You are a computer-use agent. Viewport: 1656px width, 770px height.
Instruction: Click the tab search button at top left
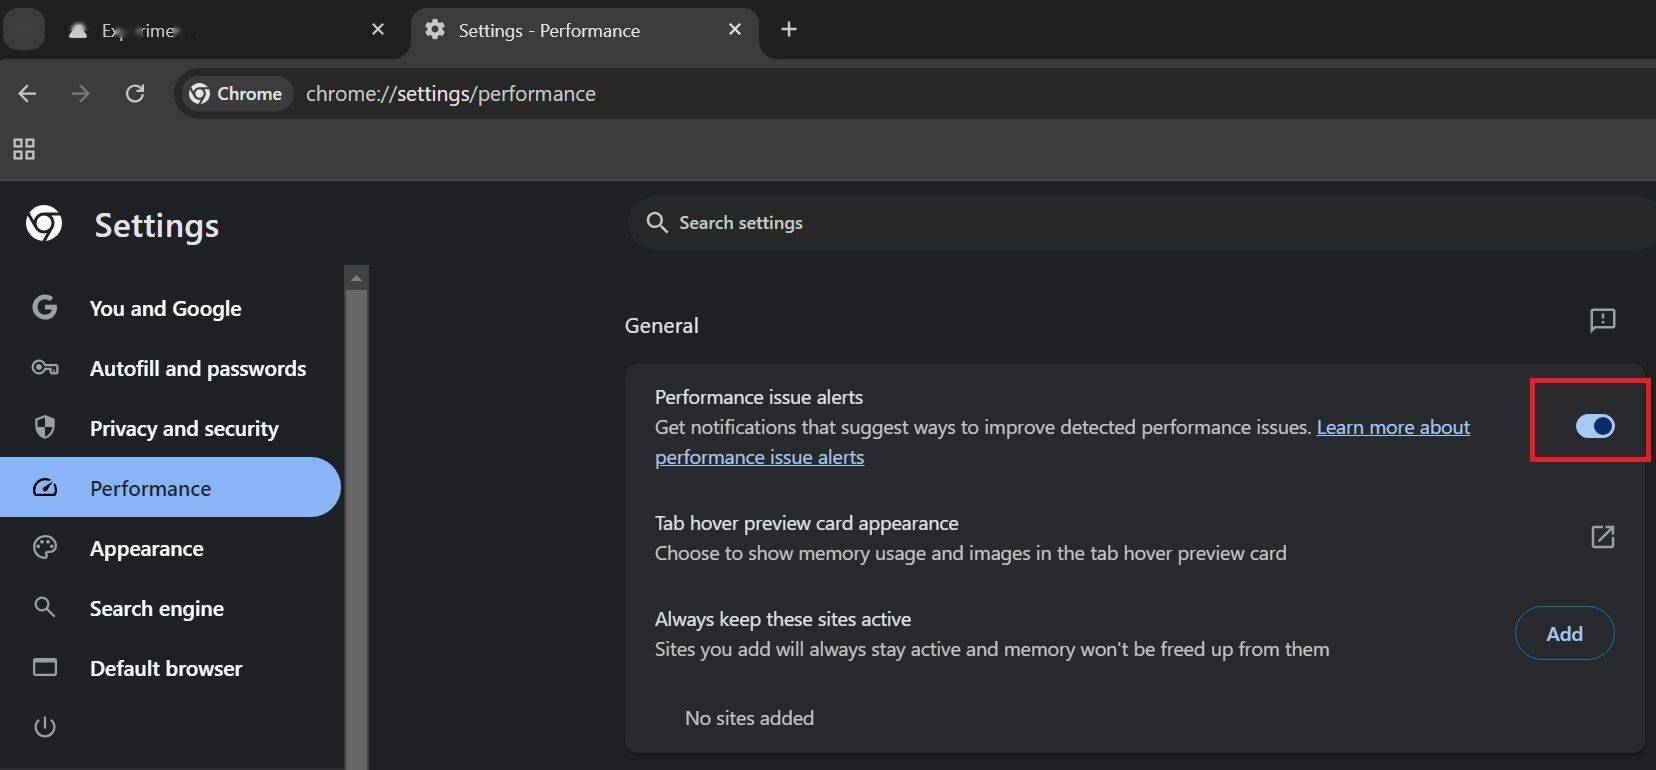pyautogui.click(x=24, y=29)
